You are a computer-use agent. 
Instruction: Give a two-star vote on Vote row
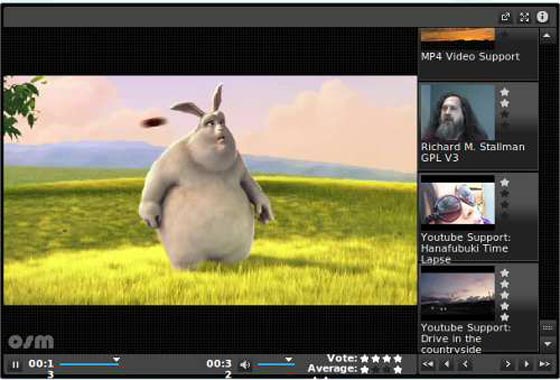pos(375,358)
